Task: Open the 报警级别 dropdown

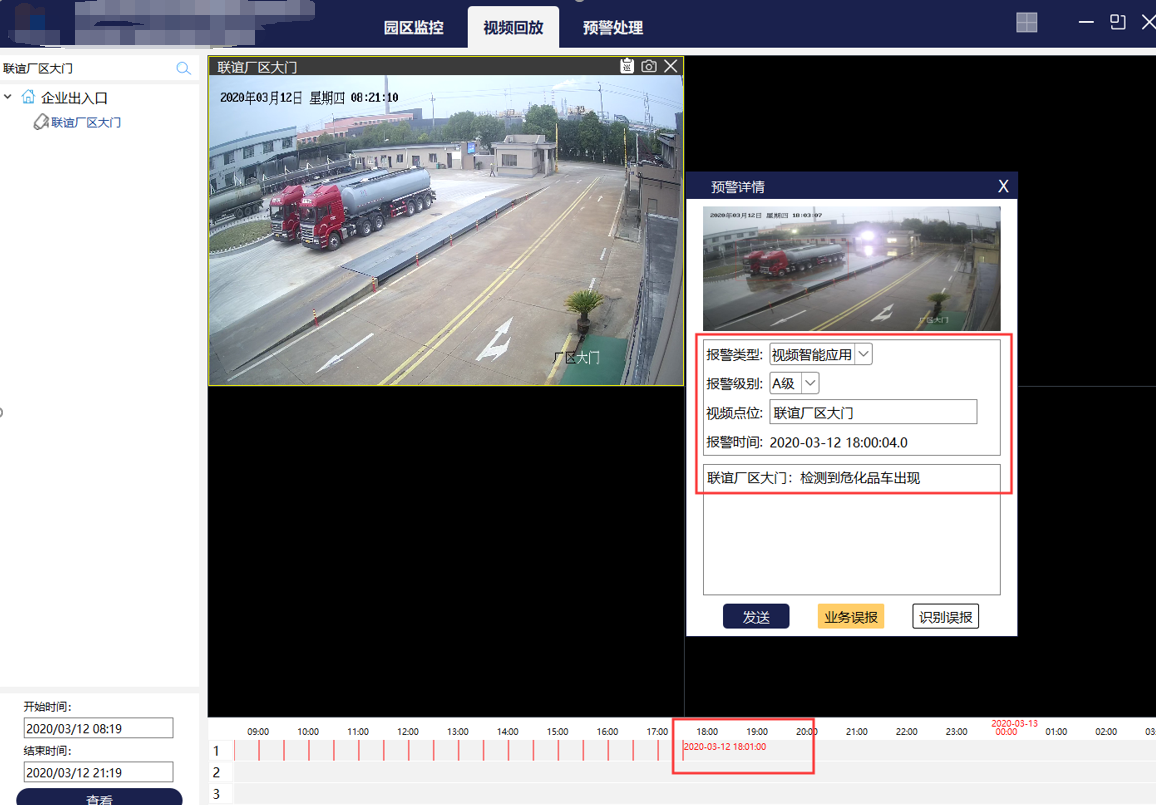Action: pos(810,383)
